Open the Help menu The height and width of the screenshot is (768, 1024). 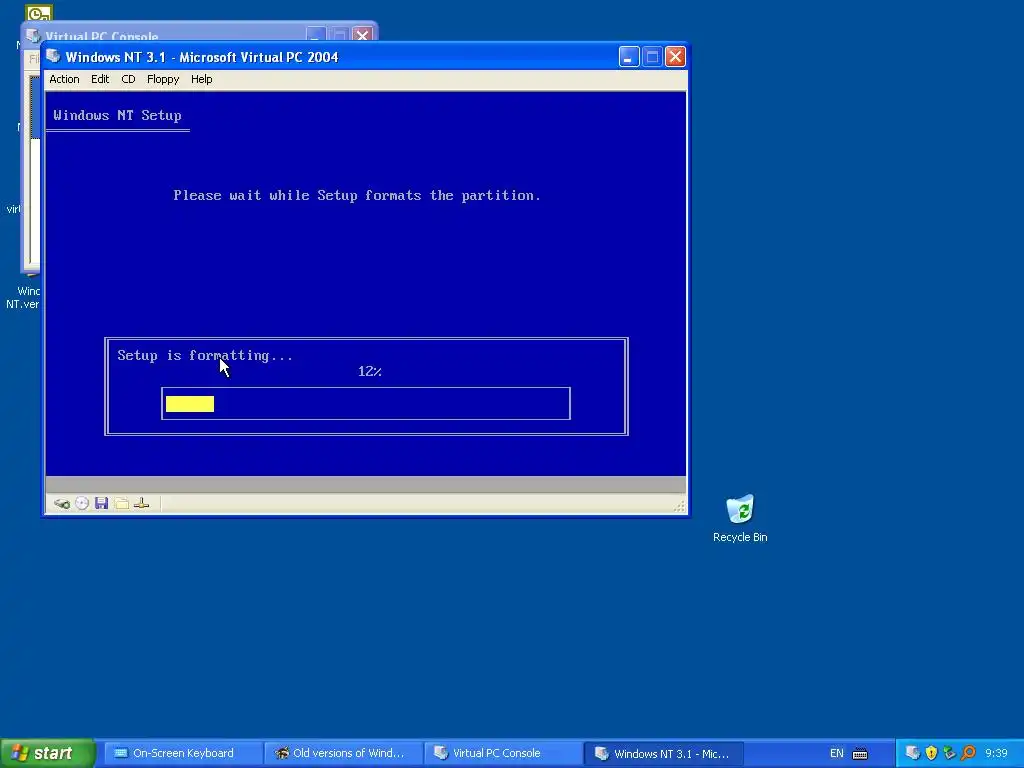201,79
